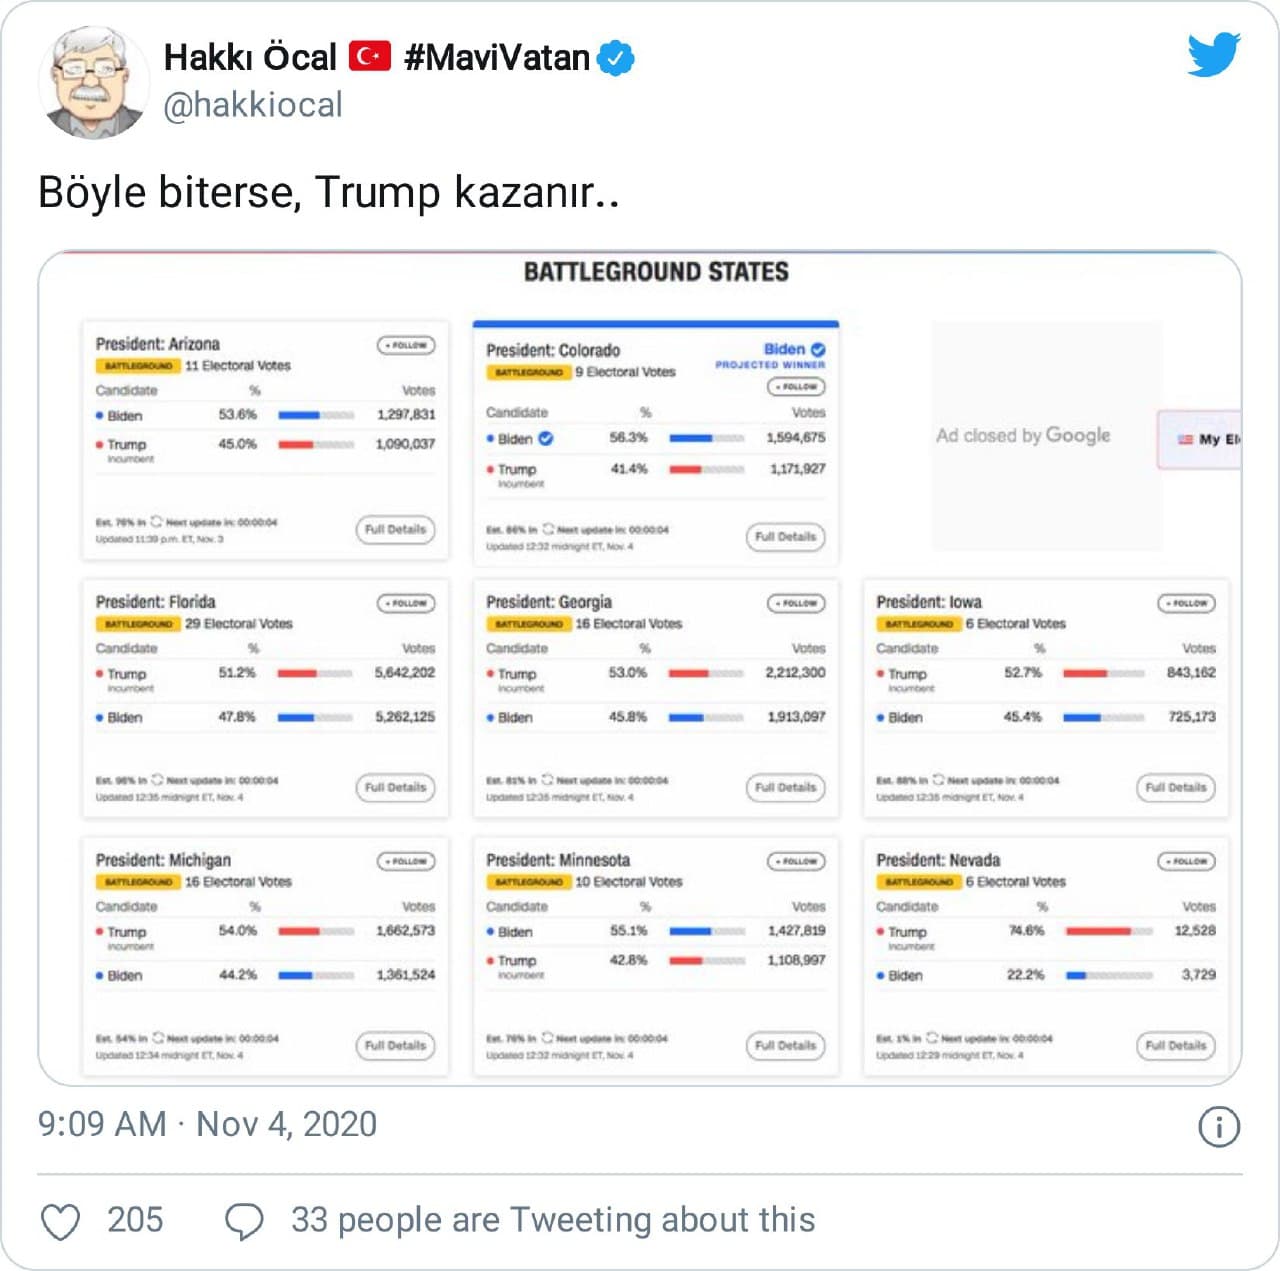This screenshot has height=1271, width=1280.
Task: Open Full Details for Iowa
Action: coord(1175,787)
